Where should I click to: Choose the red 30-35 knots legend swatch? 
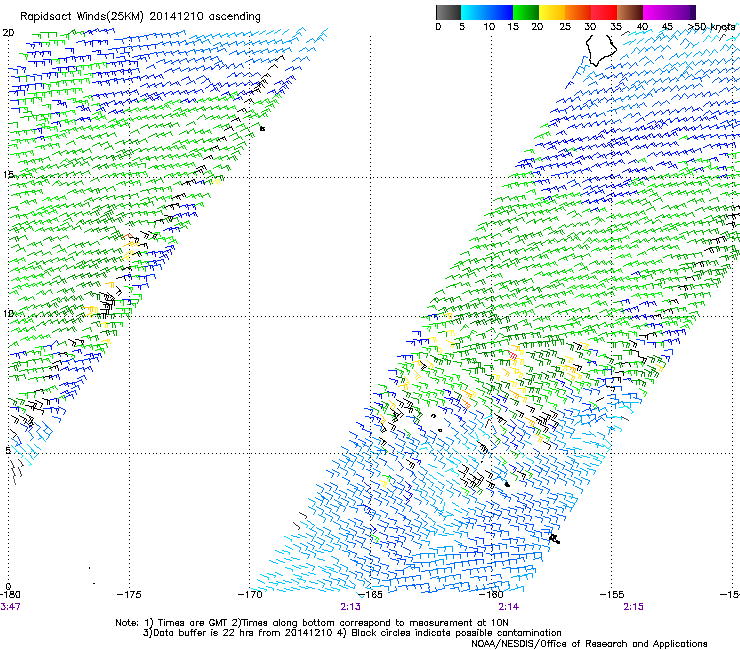point(604,12)
